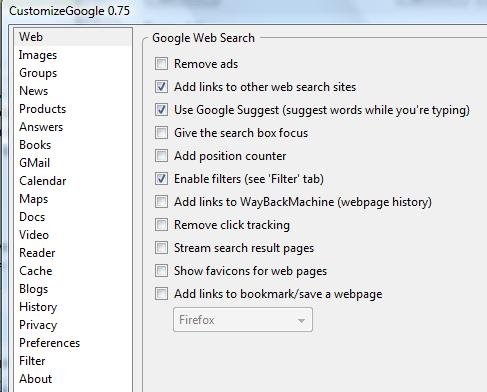This screenshot has width=487, height=392.
Task: Select Products in the sidebar list
Action: point(73,109)
